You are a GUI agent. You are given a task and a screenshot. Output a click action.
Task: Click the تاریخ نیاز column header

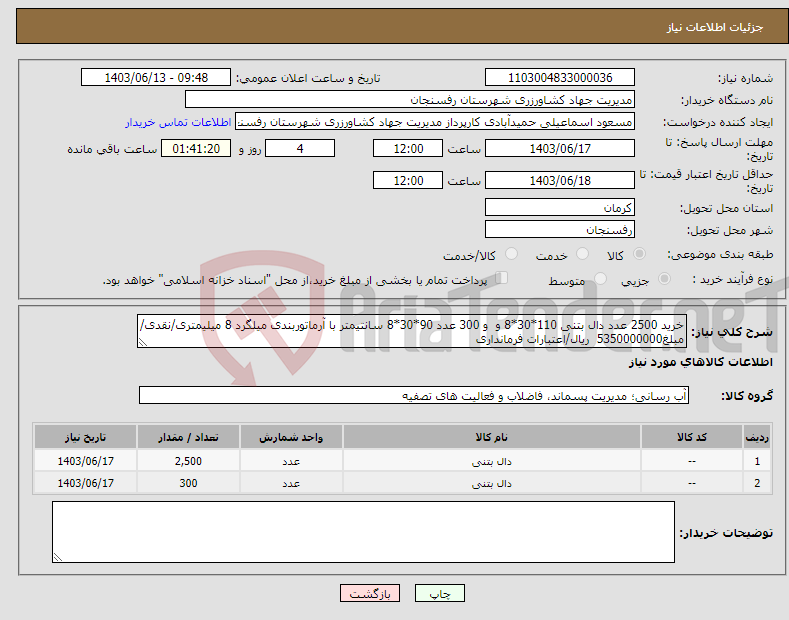(x=86, y=437)
